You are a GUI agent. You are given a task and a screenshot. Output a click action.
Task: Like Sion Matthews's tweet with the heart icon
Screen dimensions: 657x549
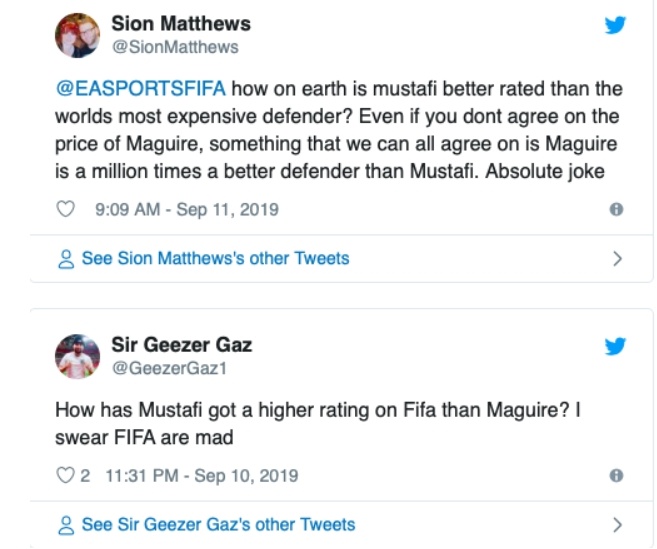66,210
